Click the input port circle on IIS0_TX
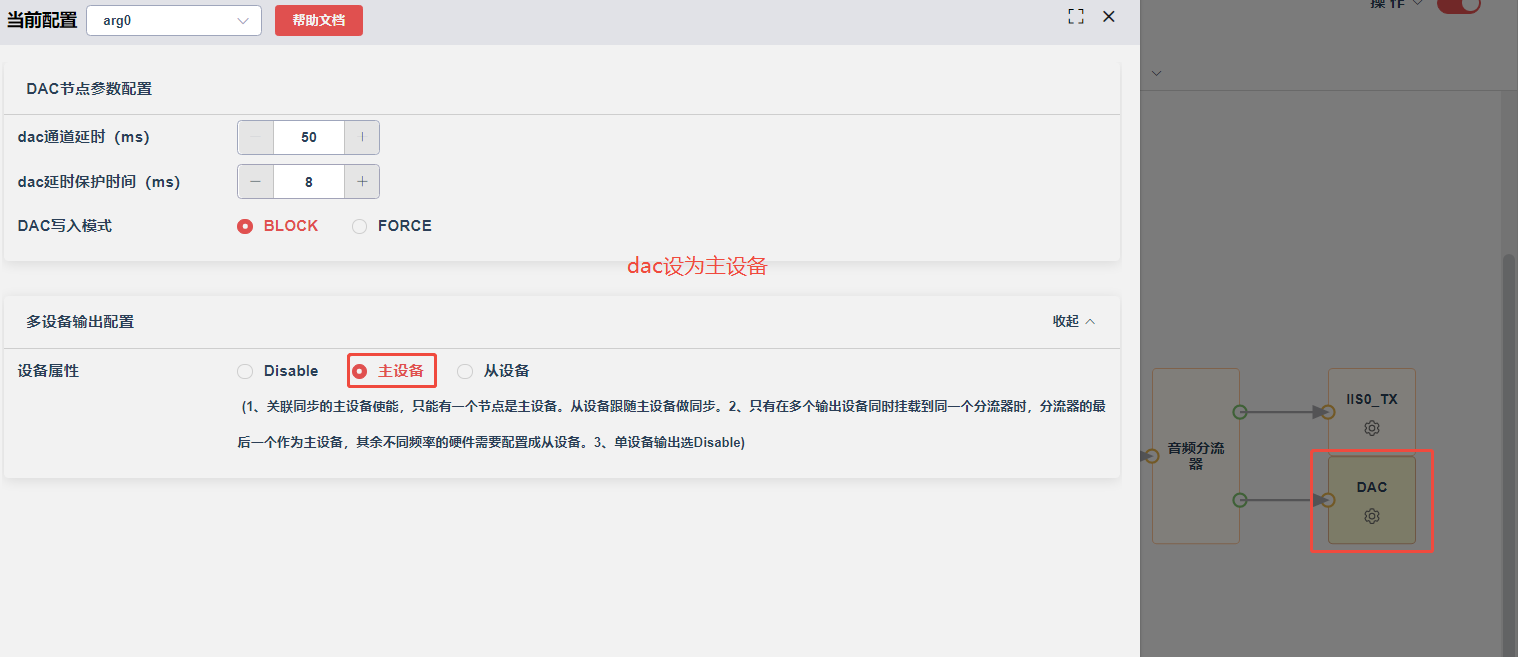Screen dimensions: 1518x657 [1328, 412]
